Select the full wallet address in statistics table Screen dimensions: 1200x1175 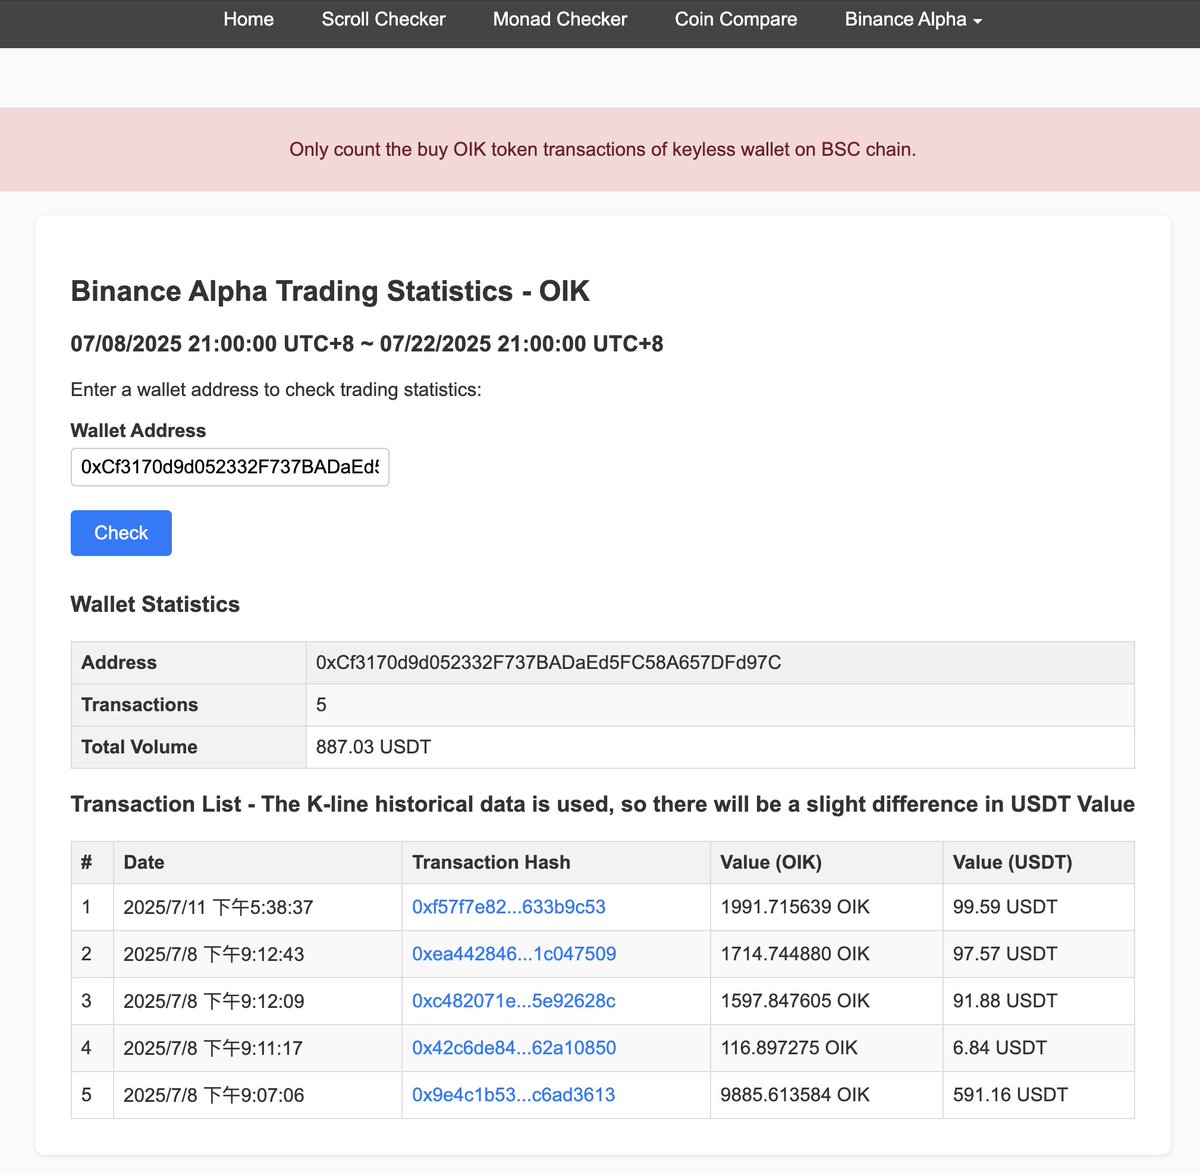(x=548, y=662)
